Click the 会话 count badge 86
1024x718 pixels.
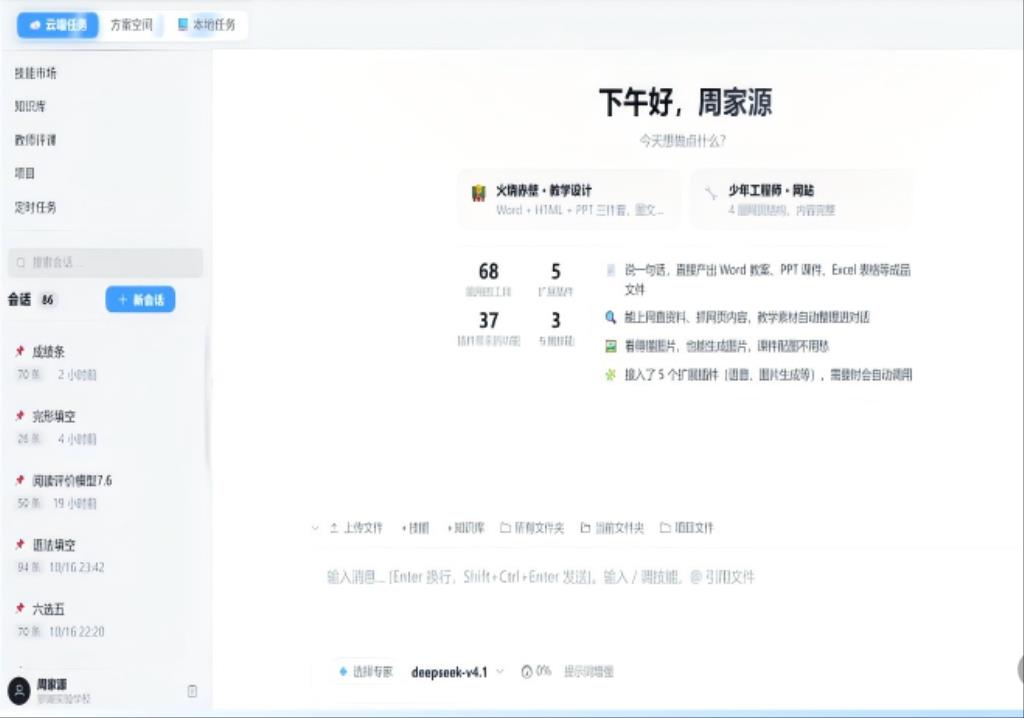click(x=48, y=300)
